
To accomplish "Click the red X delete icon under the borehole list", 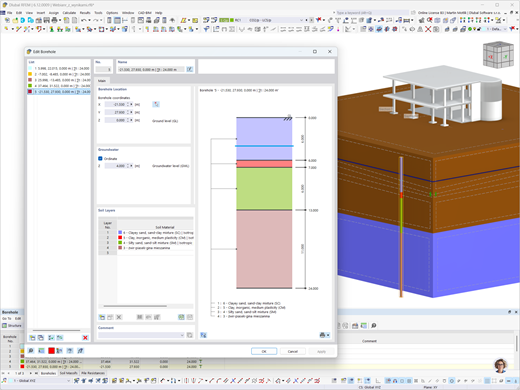I will (85, 338).
